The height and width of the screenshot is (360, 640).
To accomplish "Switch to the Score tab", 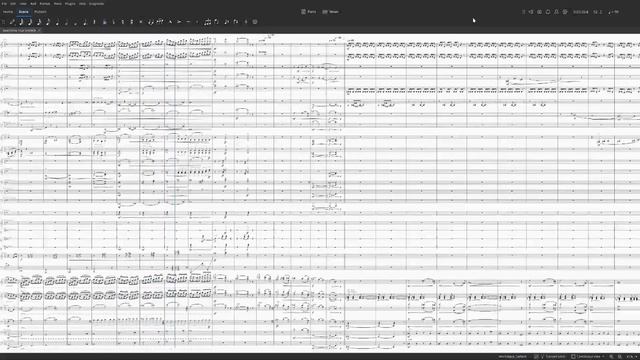I will pyautogui.click(x=24, y=12).
